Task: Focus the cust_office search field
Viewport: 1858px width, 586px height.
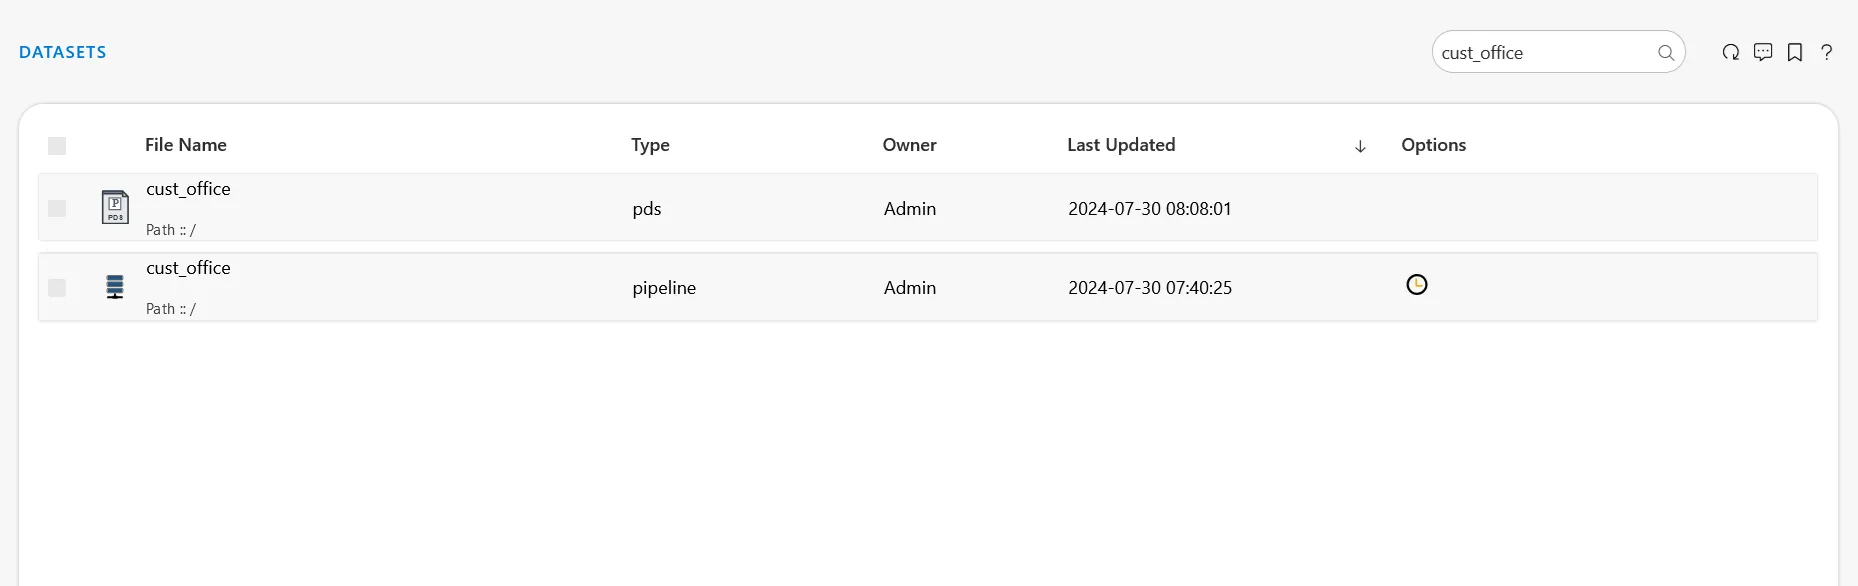Action: pyautogui.click(x=1544, y=53)
